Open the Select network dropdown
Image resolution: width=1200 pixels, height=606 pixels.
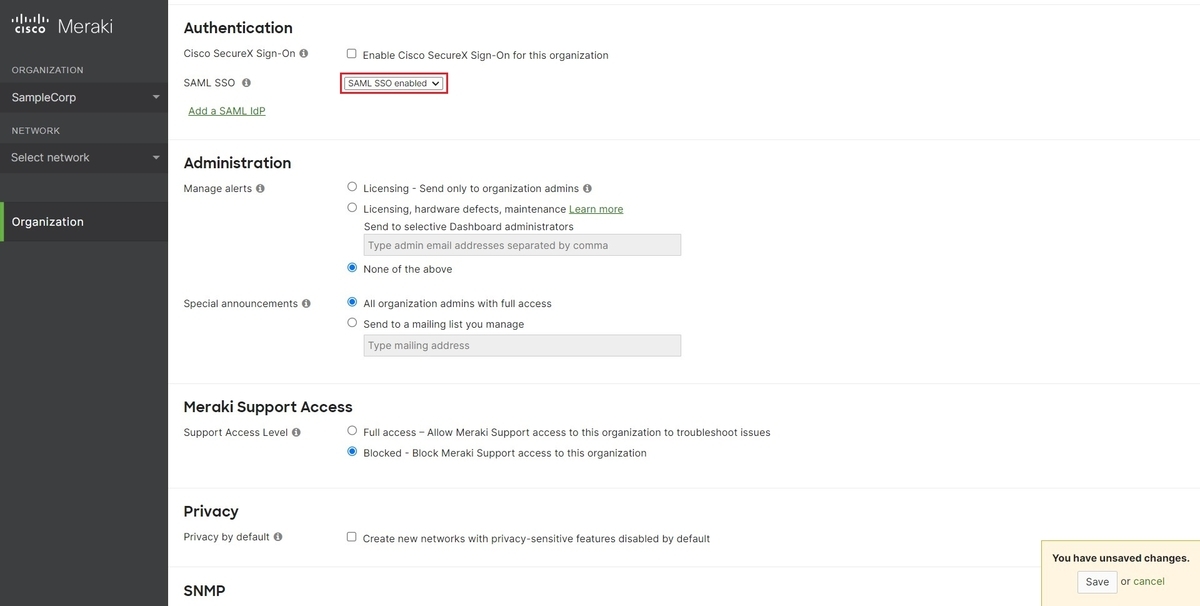coord(84,157)
